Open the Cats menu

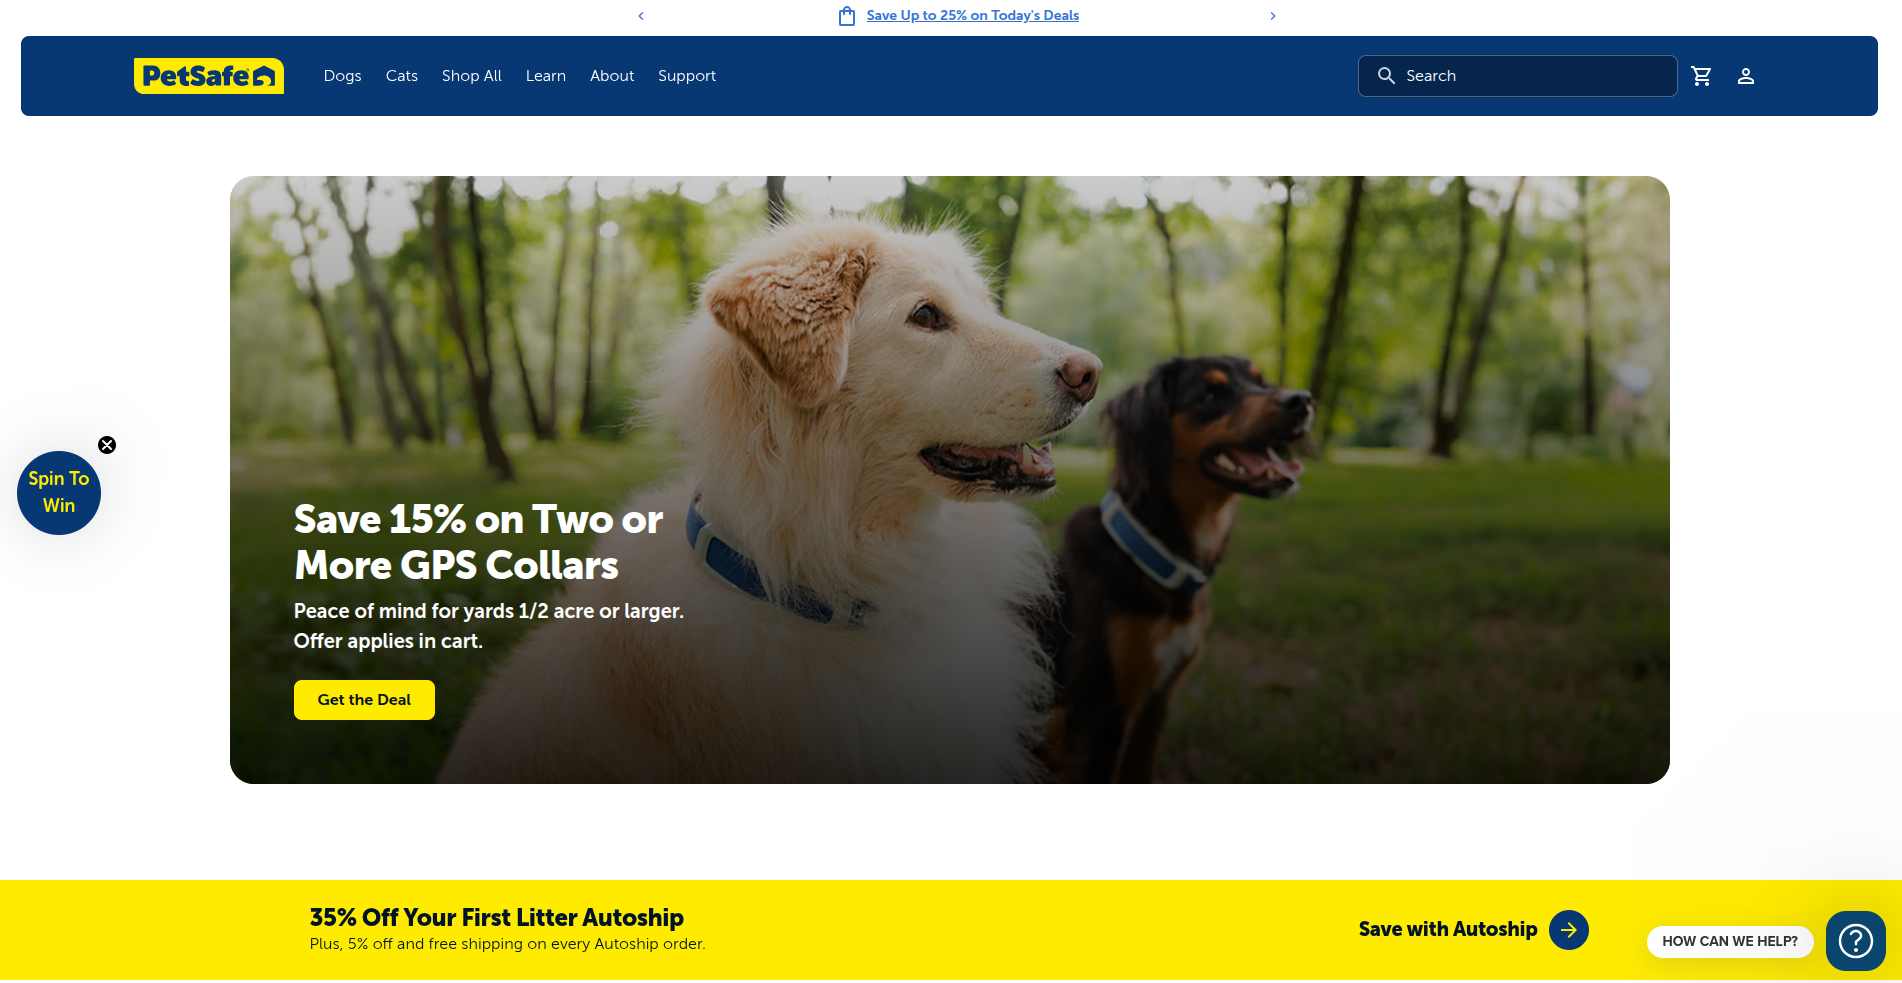pos(402,76)
